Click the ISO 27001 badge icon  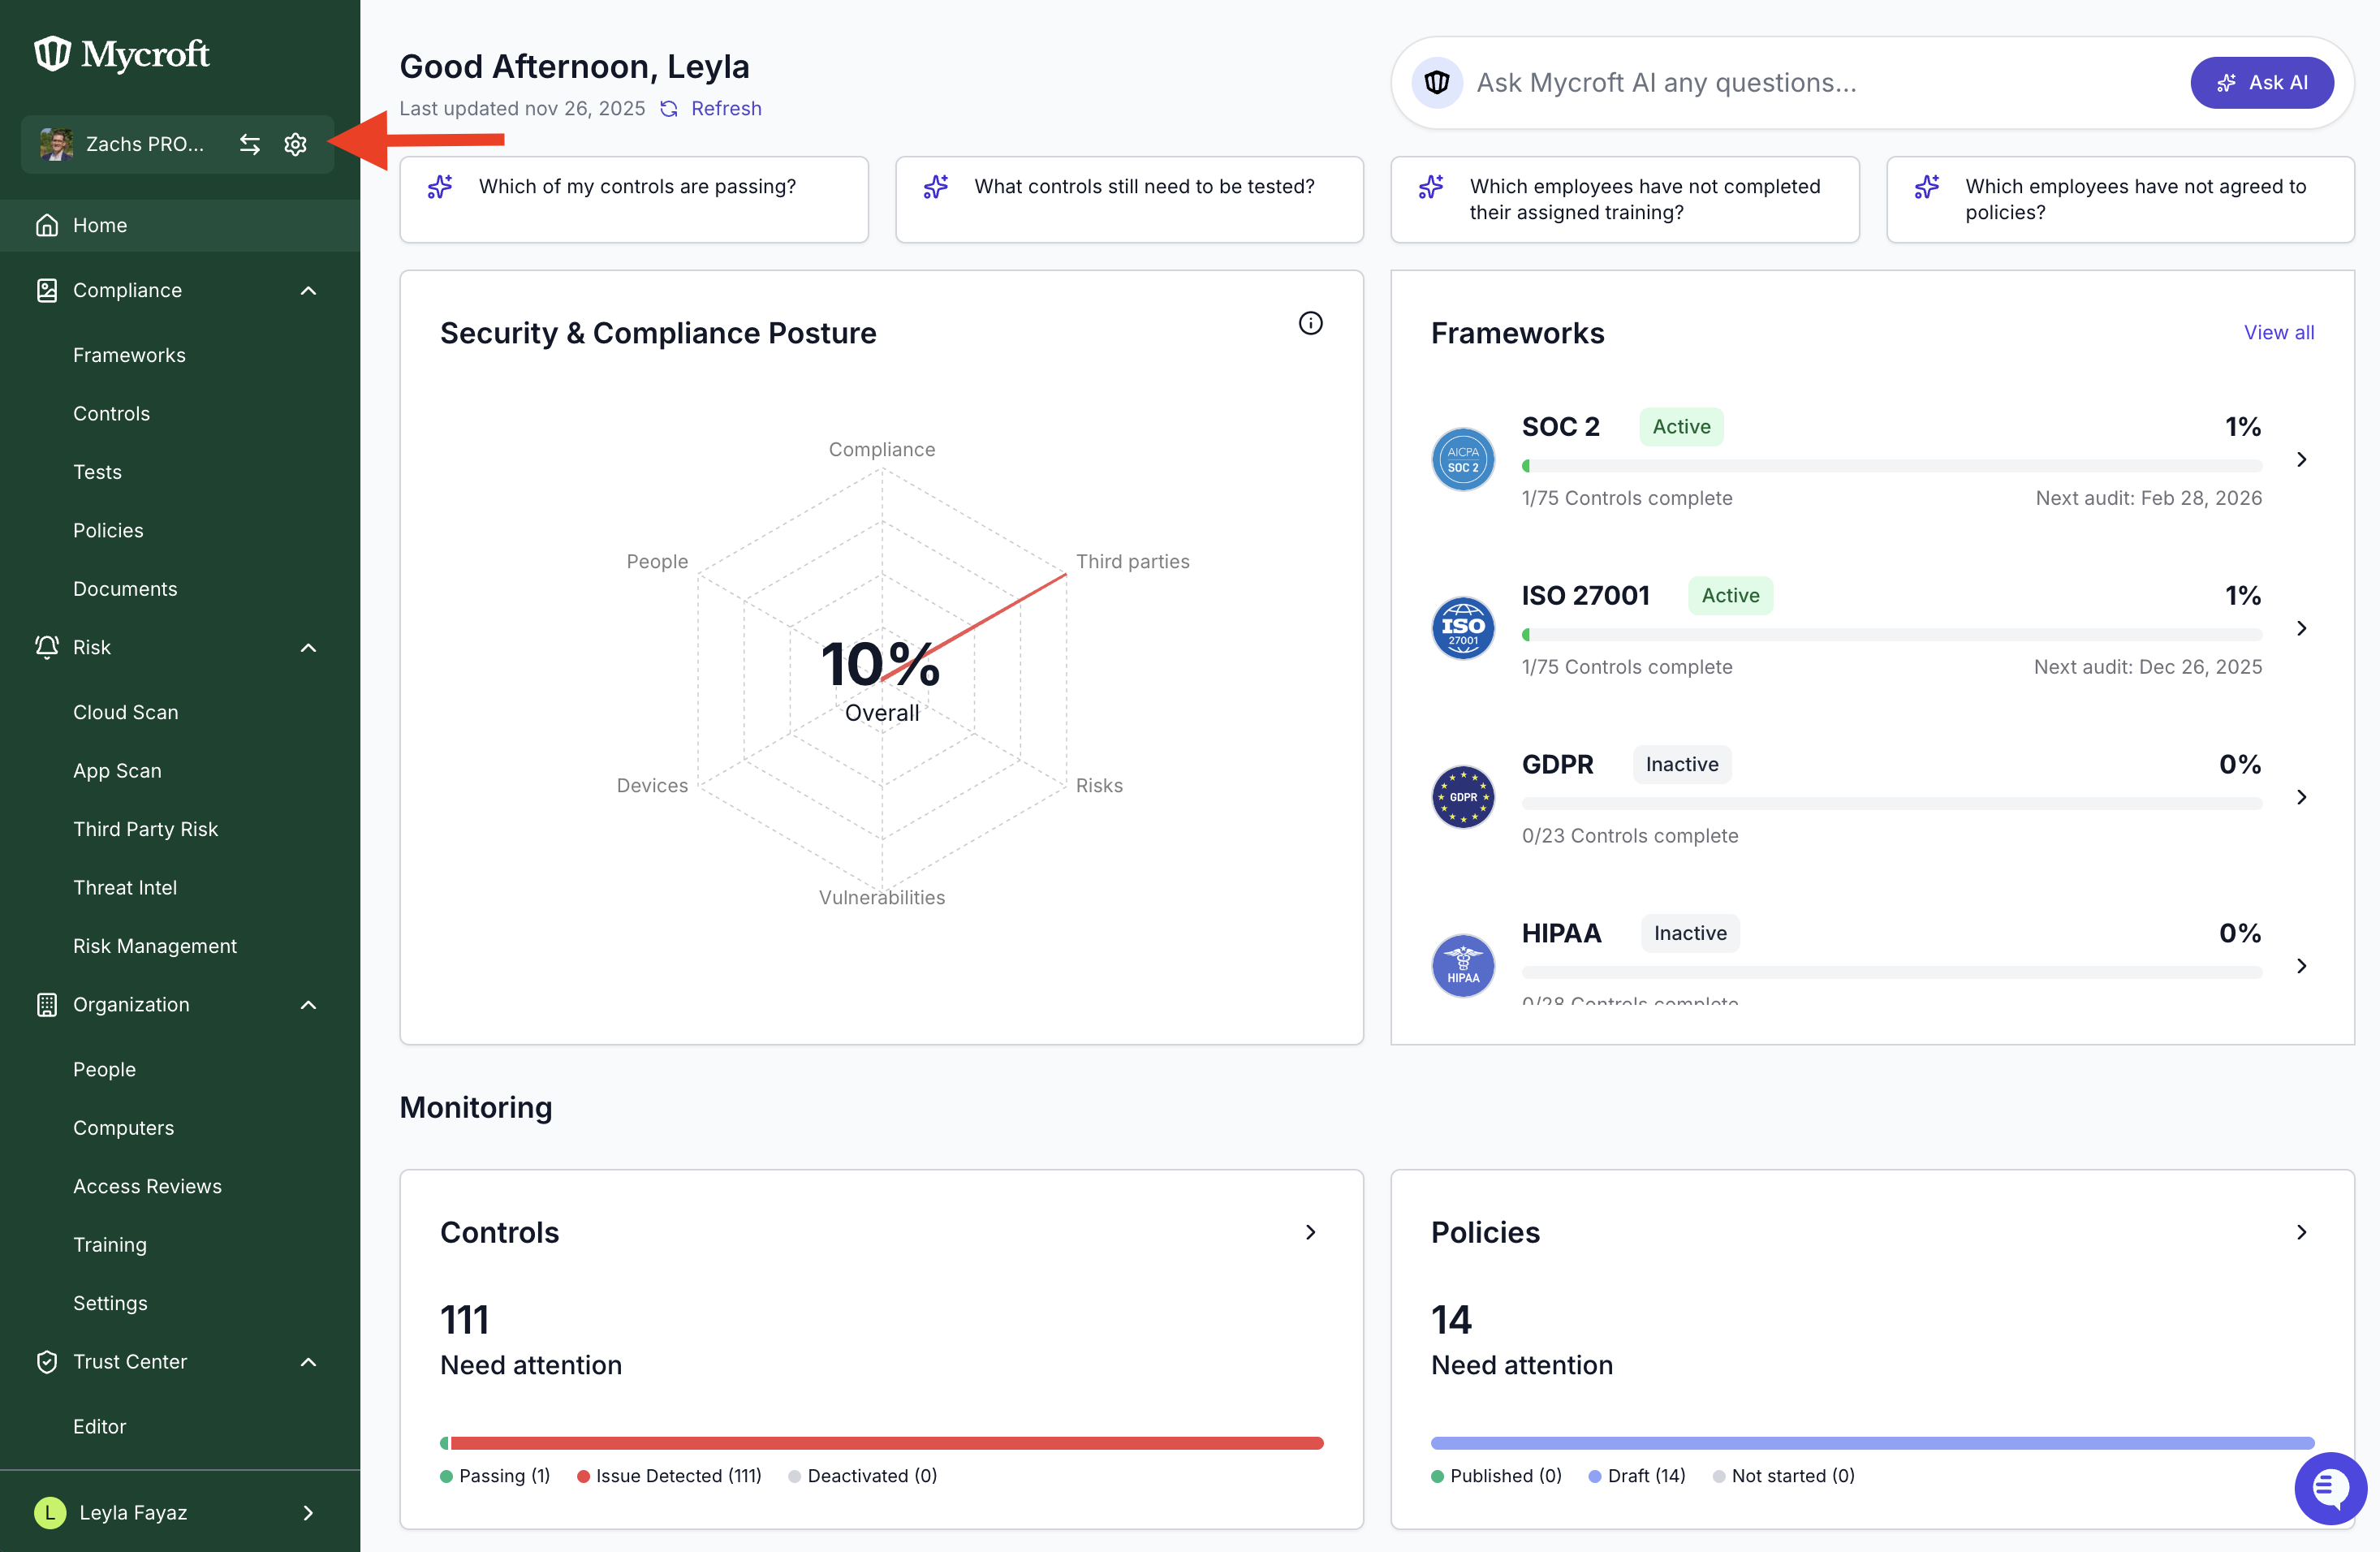coord(1463,628)
